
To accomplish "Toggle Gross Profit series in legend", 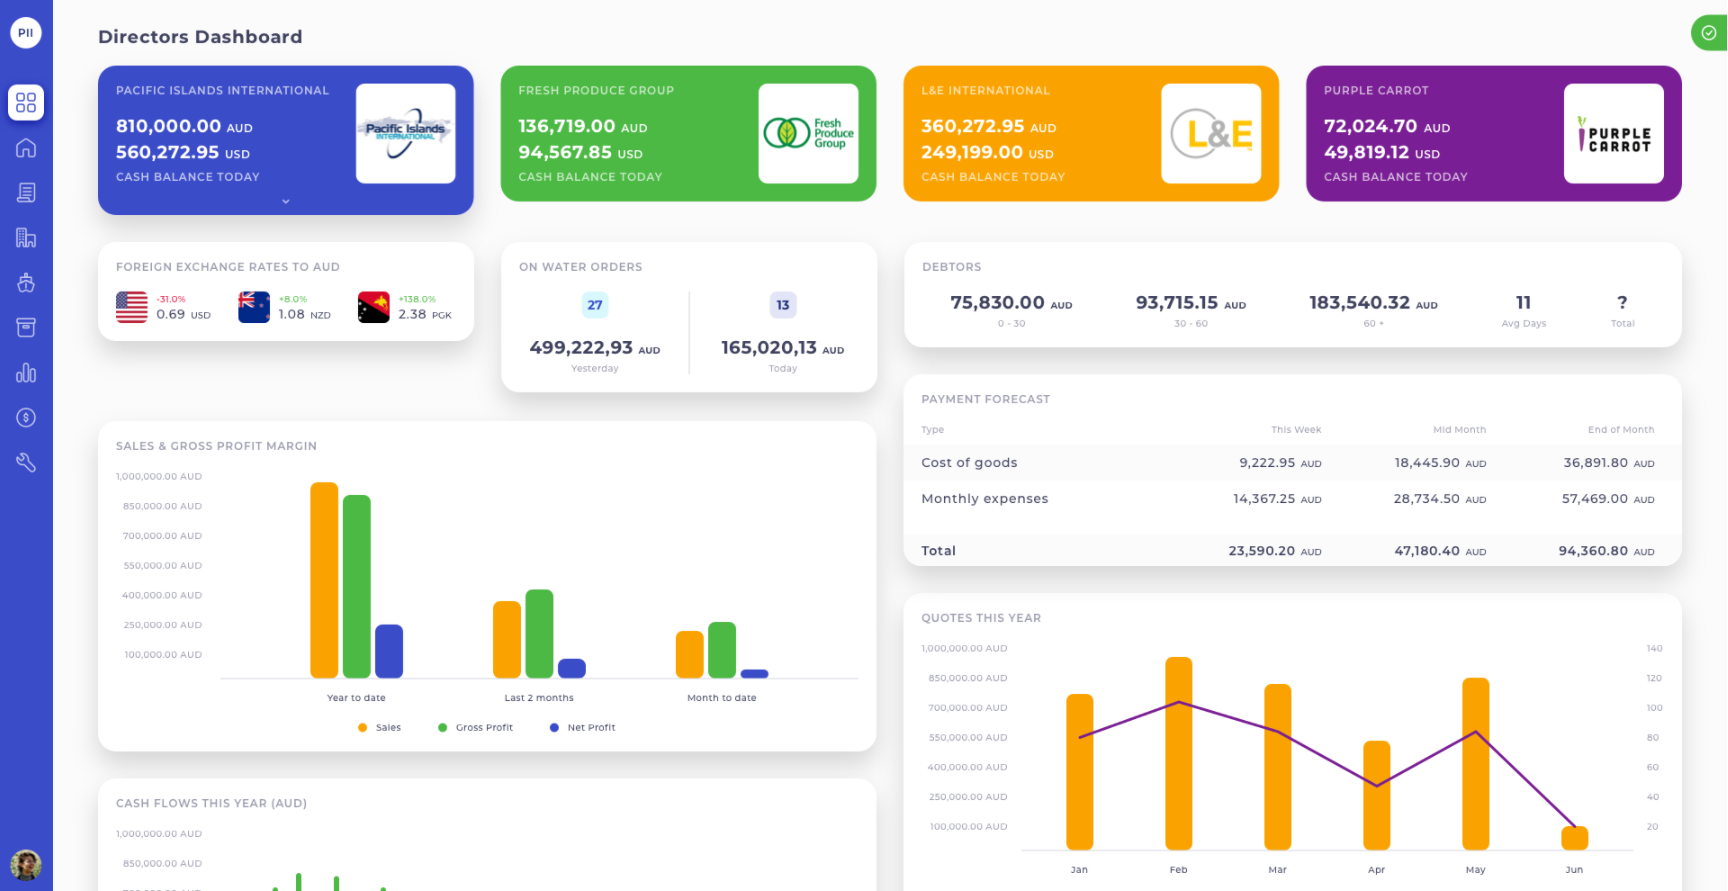I will (475, 728).
